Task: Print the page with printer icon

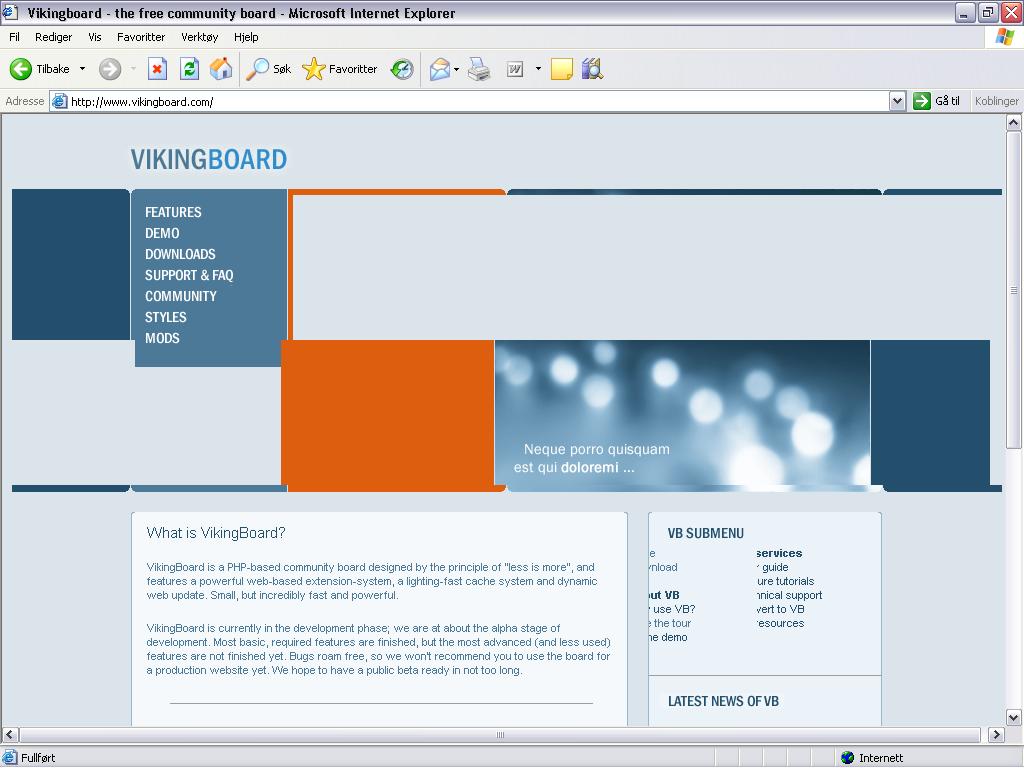Action: pyautogui.click(x=479, y=69)
